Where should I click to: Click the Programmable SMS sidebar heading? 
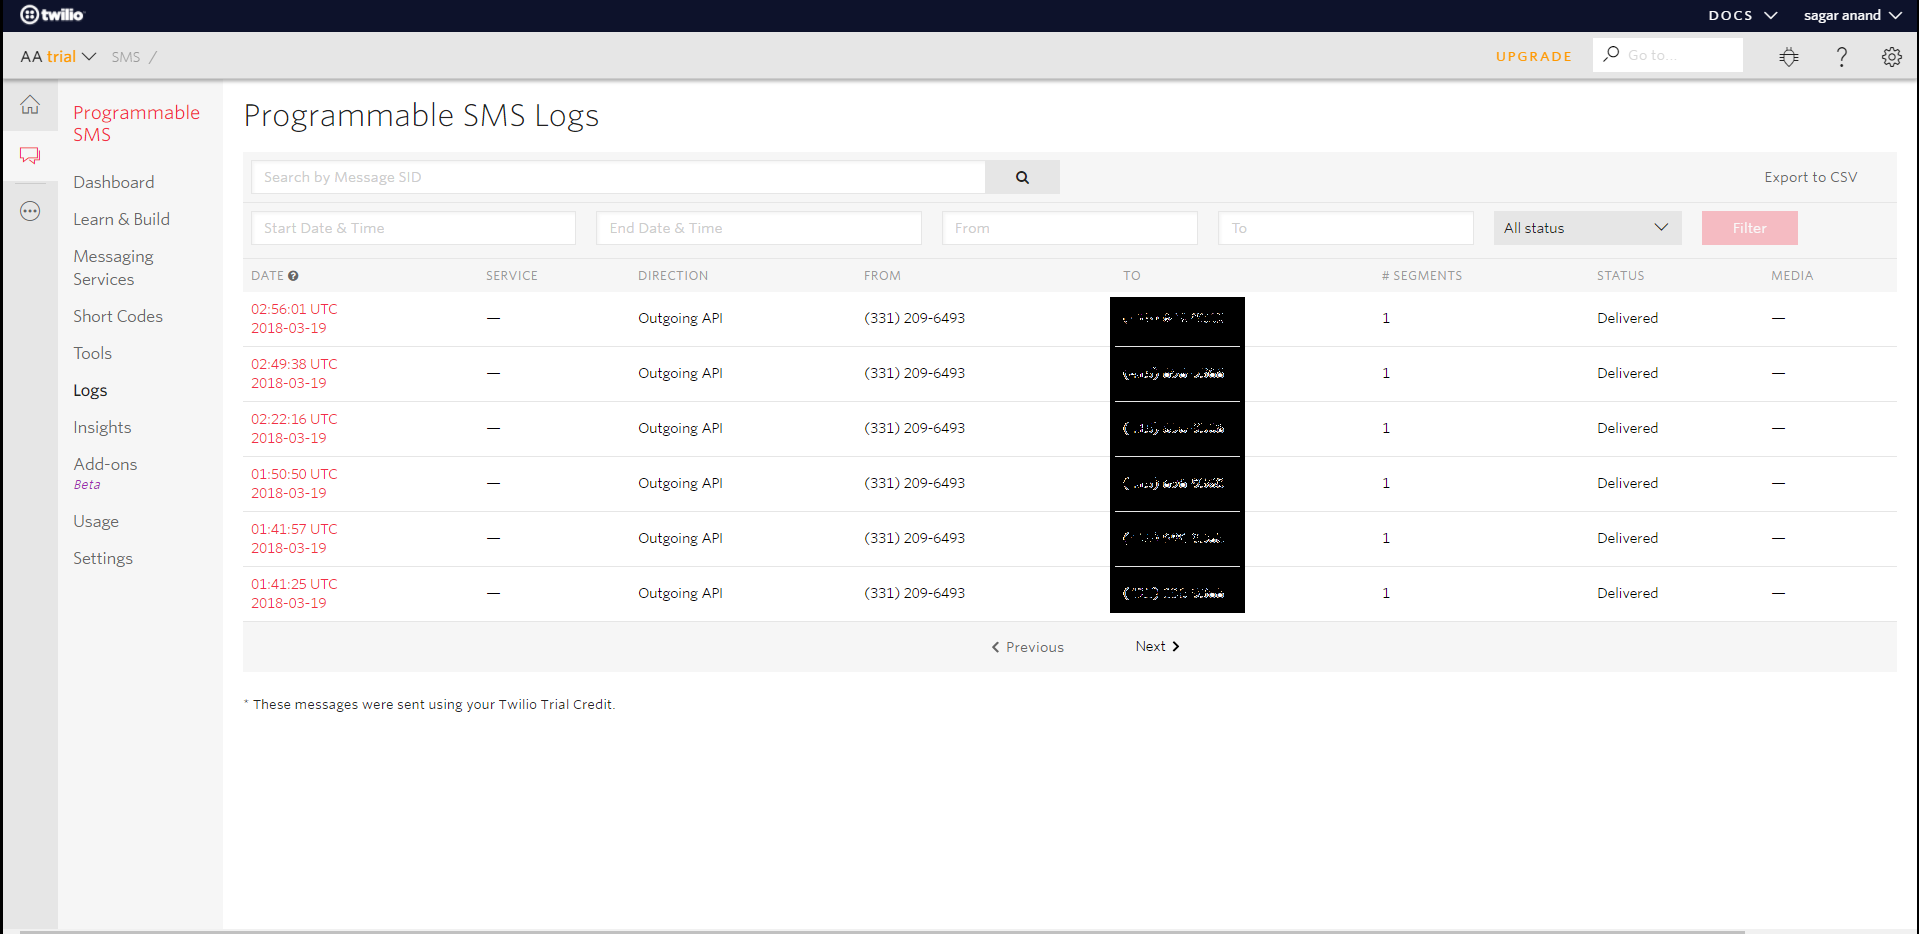[x=136, y=123]
